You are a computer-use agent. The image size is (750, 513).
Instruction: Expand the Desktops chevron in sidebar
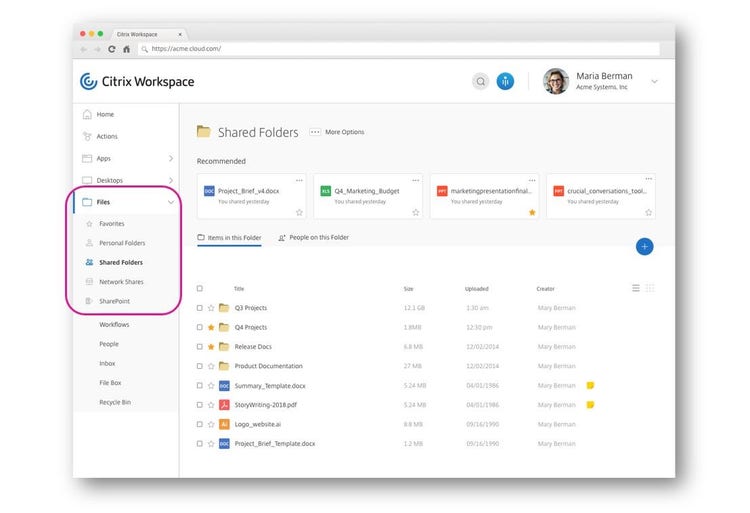tap(171, 180)
